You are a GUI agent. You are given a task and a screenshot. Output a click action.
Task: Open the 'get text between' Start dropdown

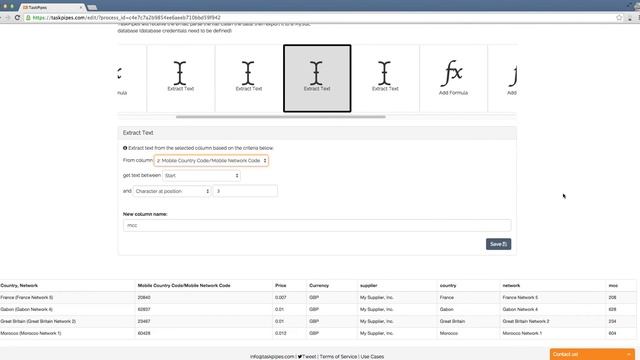202,176
